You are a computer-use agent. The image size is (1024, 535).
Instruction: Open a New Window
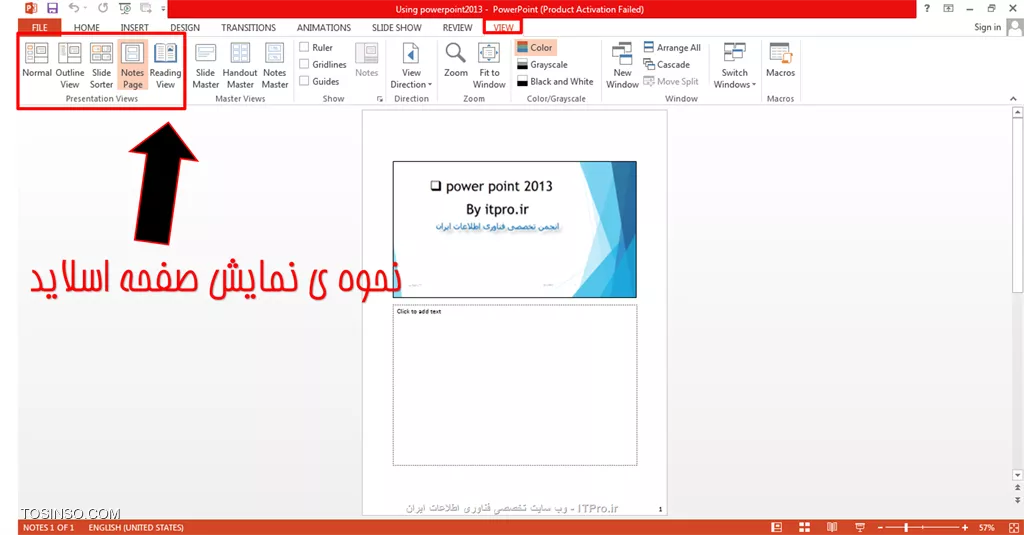(x=622, y=65)
